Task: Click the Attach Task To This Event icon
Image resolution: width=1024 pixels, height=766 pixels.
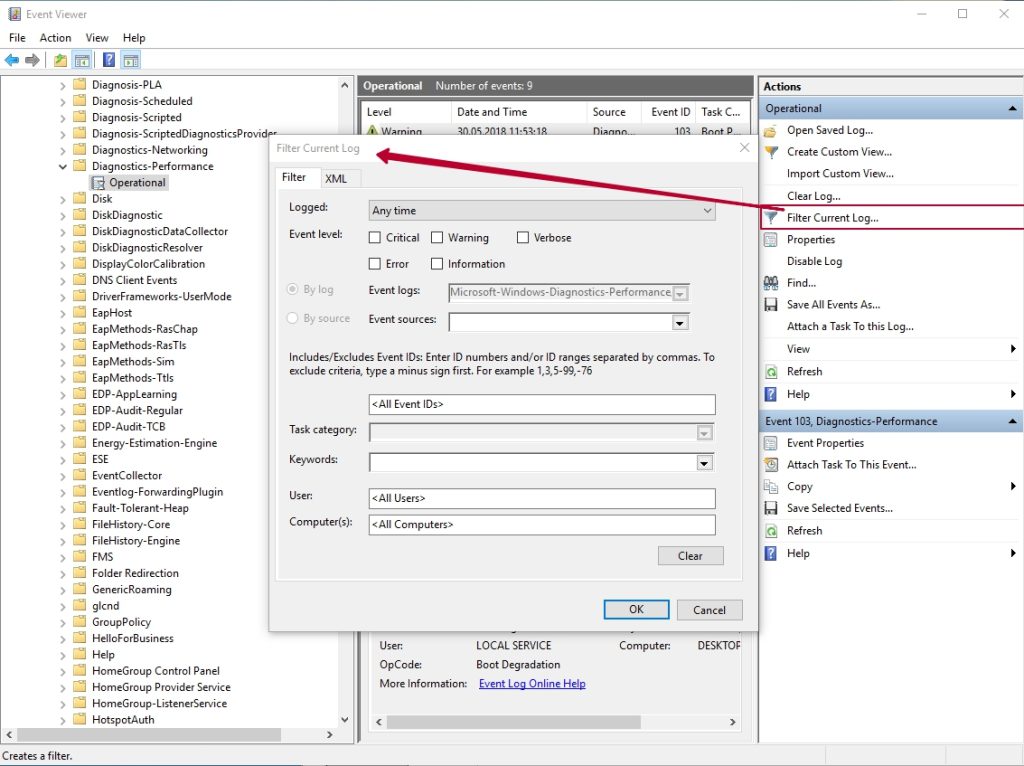Action: pos(771,465)
